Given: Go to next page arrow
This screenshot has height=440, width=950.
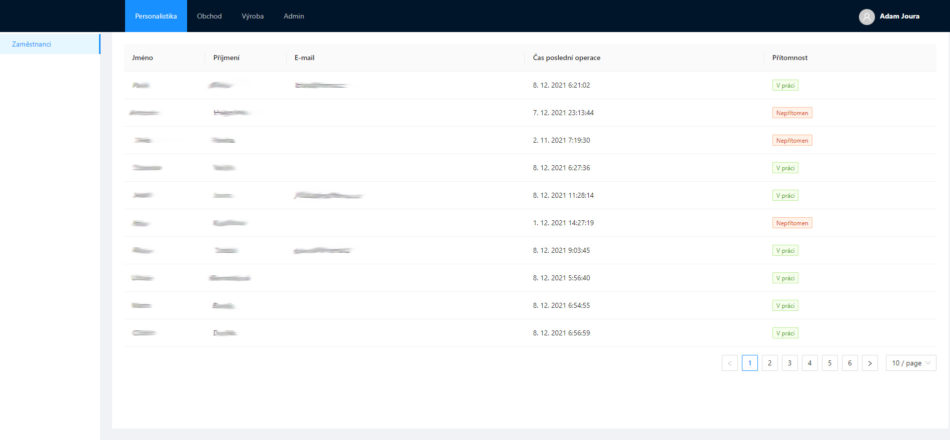Looking at the screenshot, I should 869,363.
